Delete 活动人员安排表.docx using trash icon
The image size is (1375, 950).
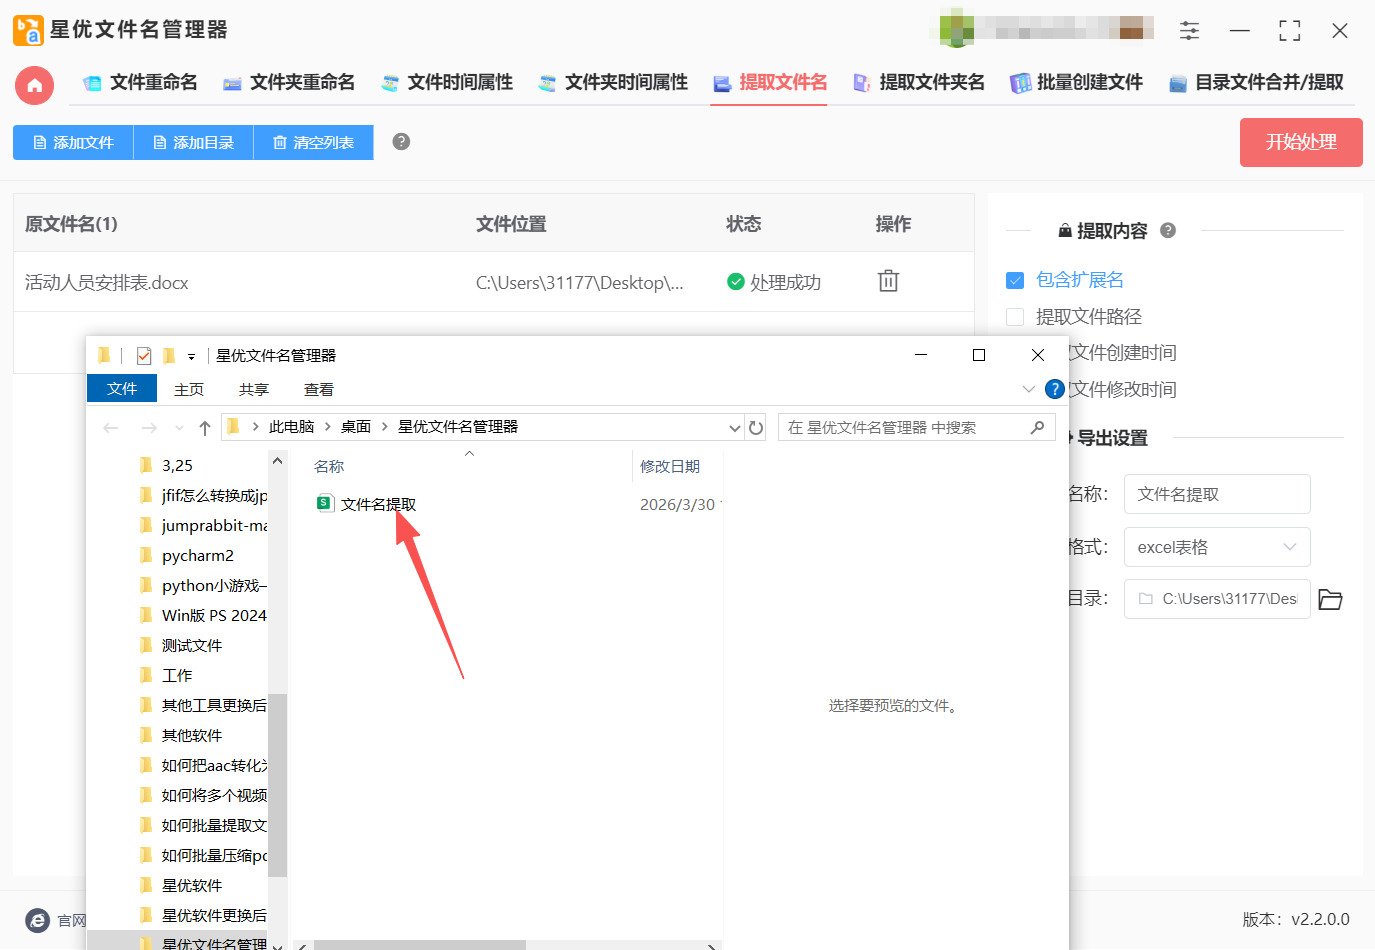[888, 281]
